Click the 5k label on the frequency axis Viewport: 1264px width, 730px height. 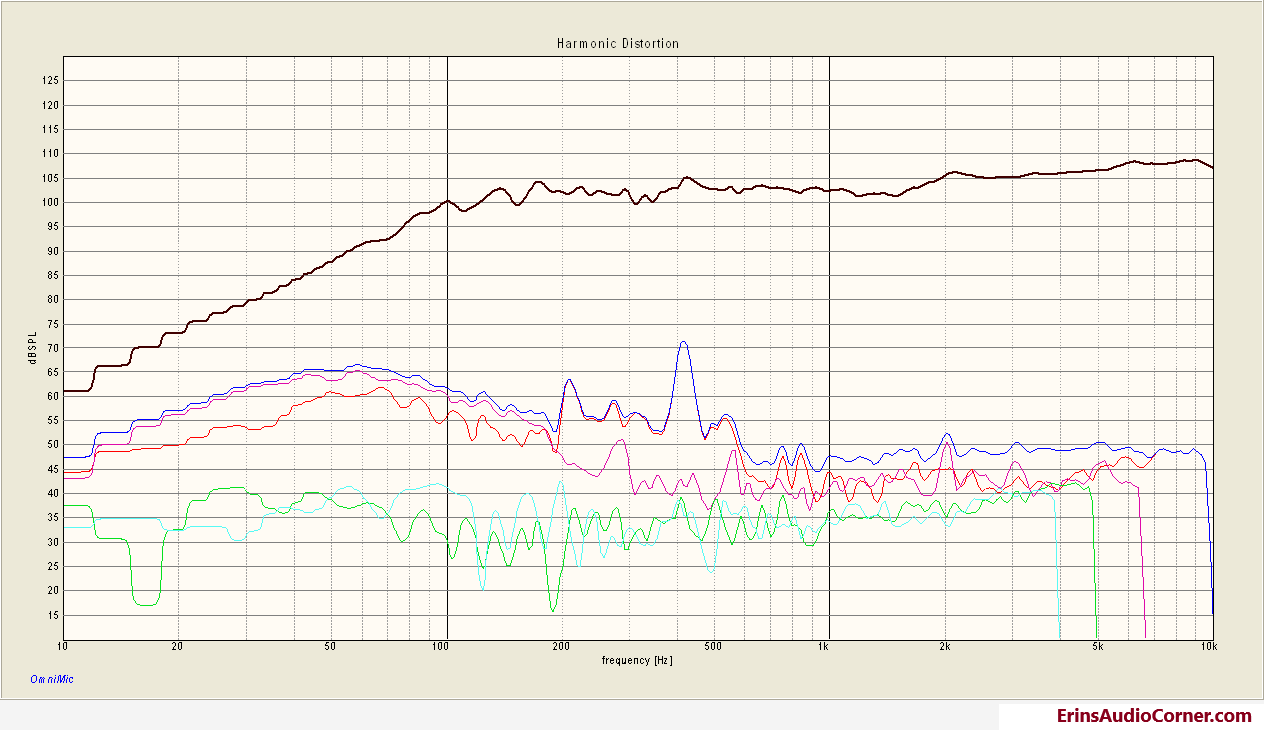point(1097,647)
